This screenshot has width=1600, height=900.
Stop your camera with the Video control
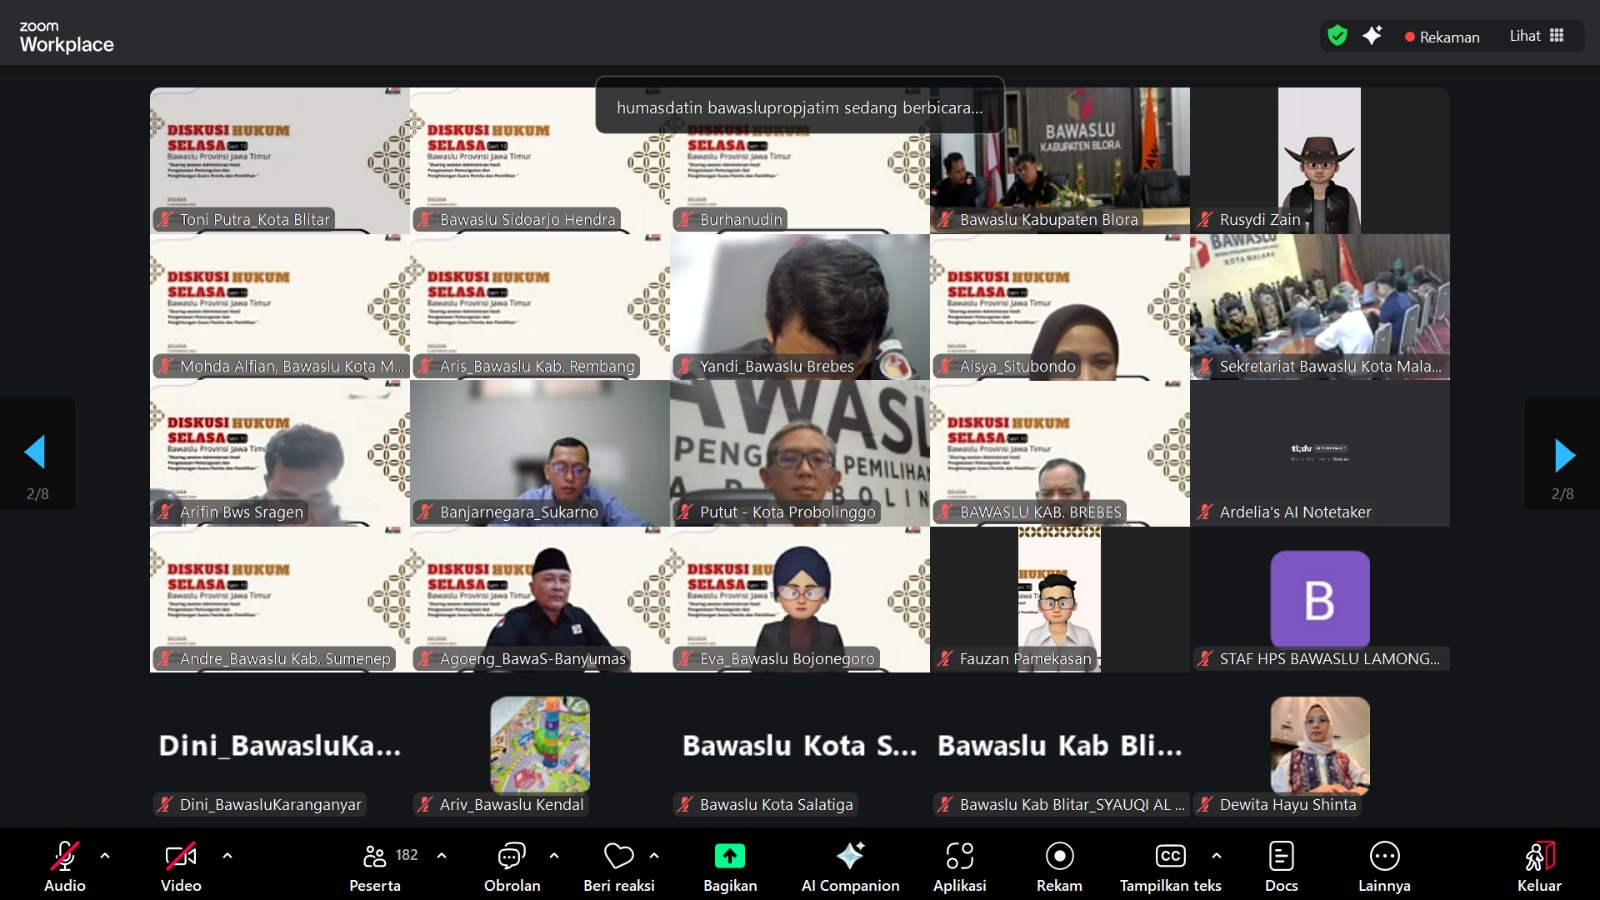[x=179, y=865]
